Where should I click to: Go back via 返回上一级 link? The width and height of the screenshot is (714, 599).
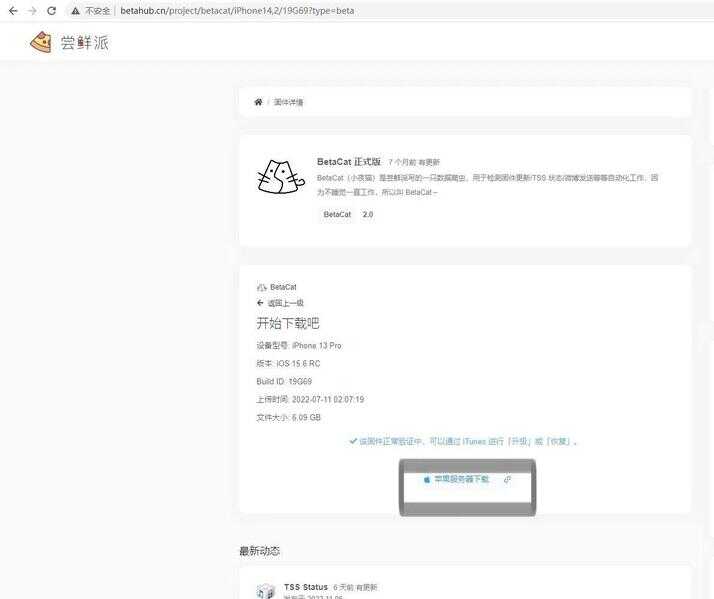285,303
